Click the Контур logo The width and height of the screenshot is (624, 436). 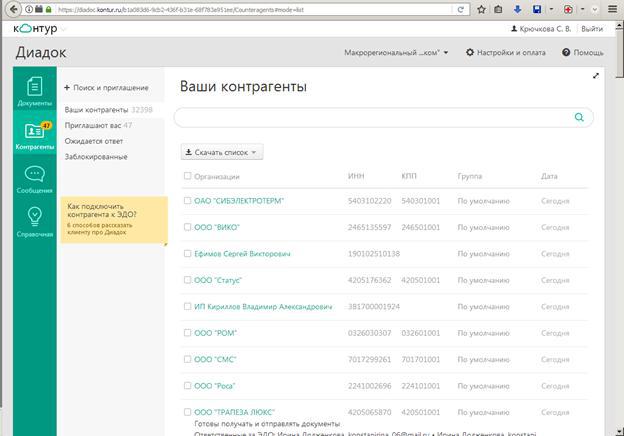35,29
